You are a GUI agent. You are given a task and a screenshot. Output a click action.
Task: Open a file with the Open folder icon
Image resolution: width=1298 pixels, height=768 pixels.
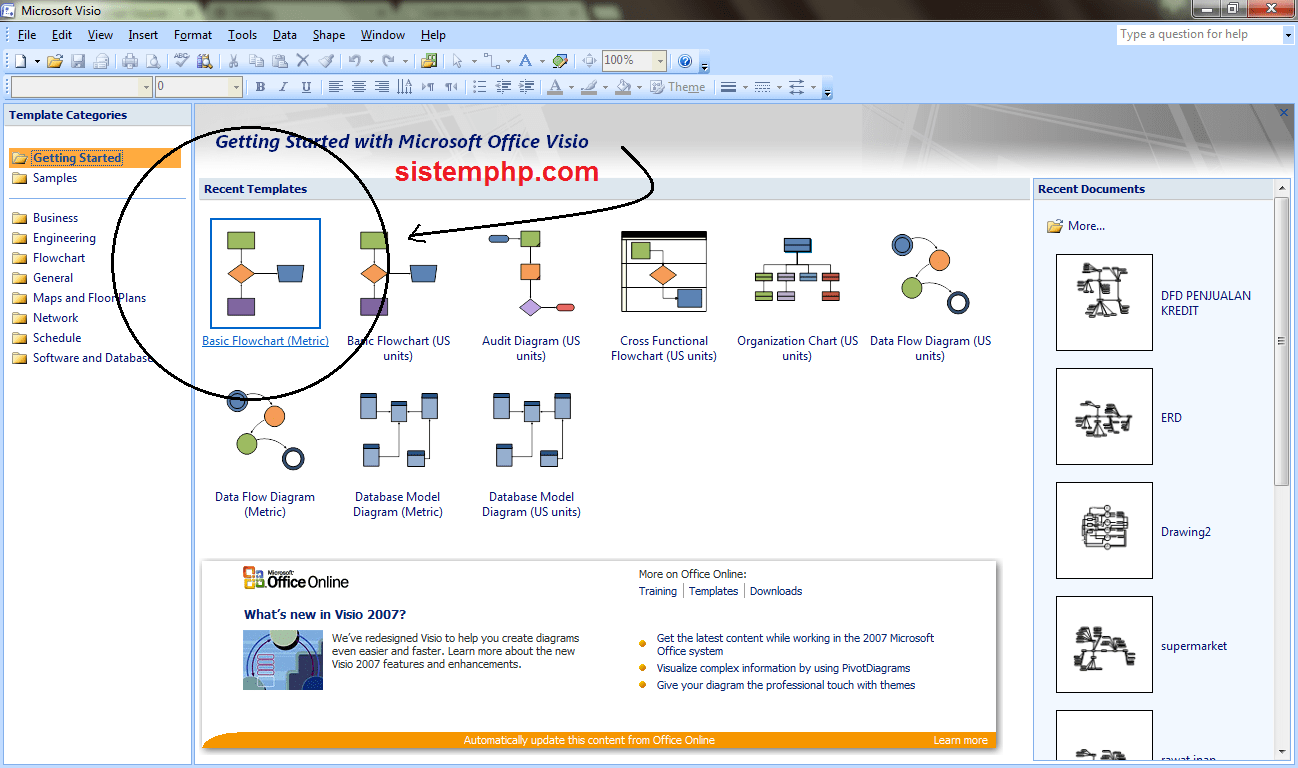click(x=55, y=61)
